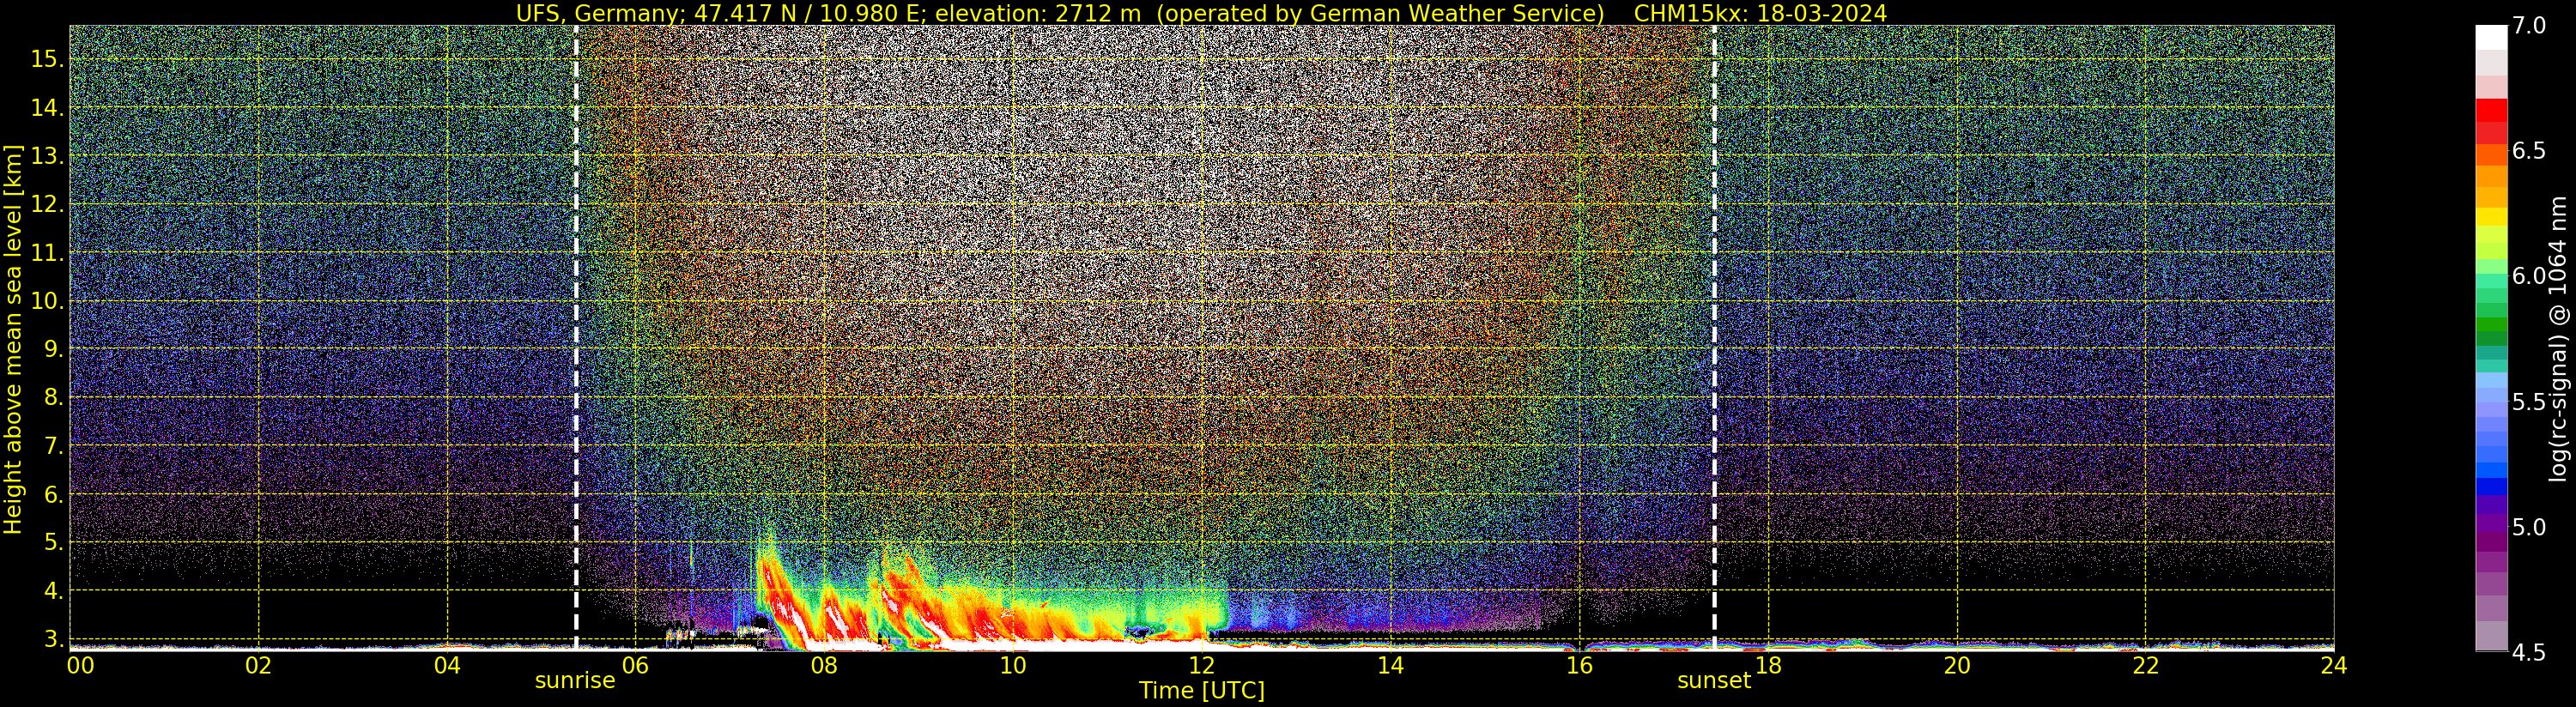This screenshot has width=2576, height=707.
Task: Click the height axis tick label 14.
Action: click(x=47, y=107)
